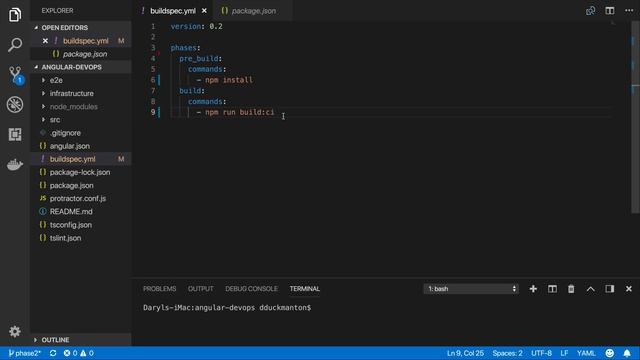Viewport: 640px width, 360px height.
Task: Close the terminal panel
Action: click(x=629, y=289)
